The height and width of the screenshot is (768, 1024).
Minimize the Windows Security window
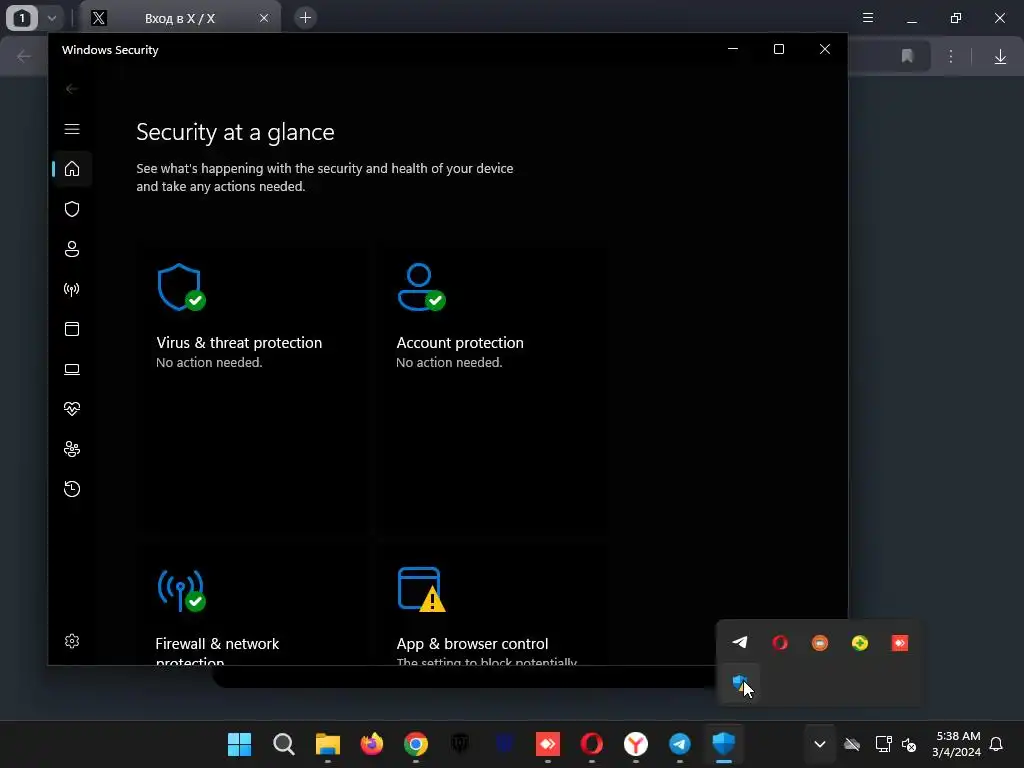click(x=733, y=49)
